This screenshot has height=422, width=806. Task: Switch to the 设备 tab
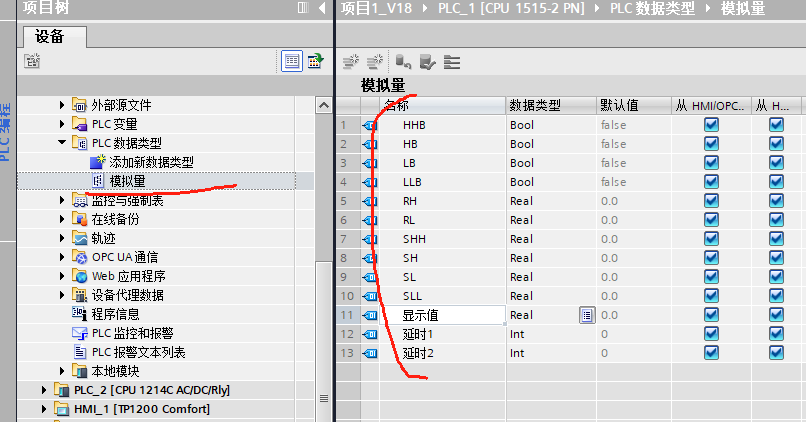pyautogui.click(x=55, y=37)
